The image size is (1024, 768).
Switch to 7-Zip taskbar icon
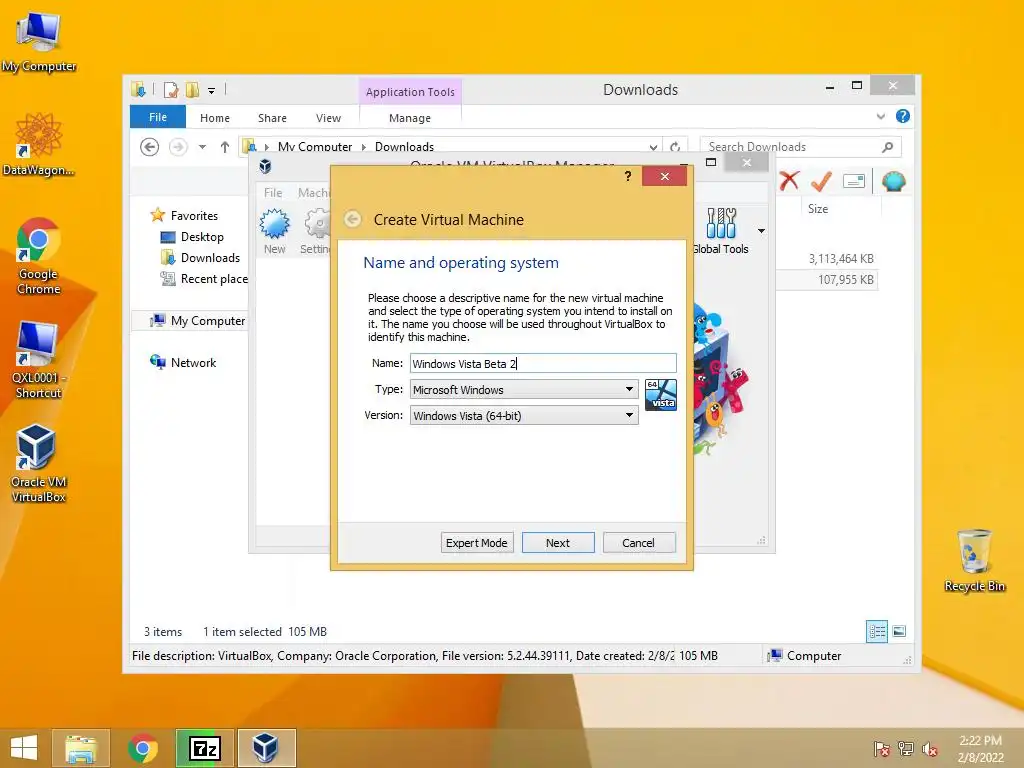pyautogui.click(x=204, y=748)
